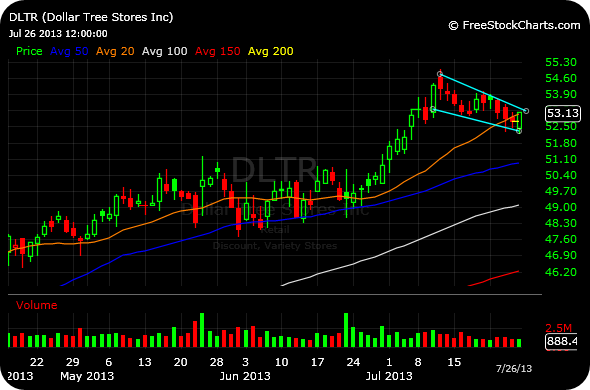Select the Avg 50 legend label
Viewport: 590px width, 390px height.
pyautogui.click(x=69, y=51)
